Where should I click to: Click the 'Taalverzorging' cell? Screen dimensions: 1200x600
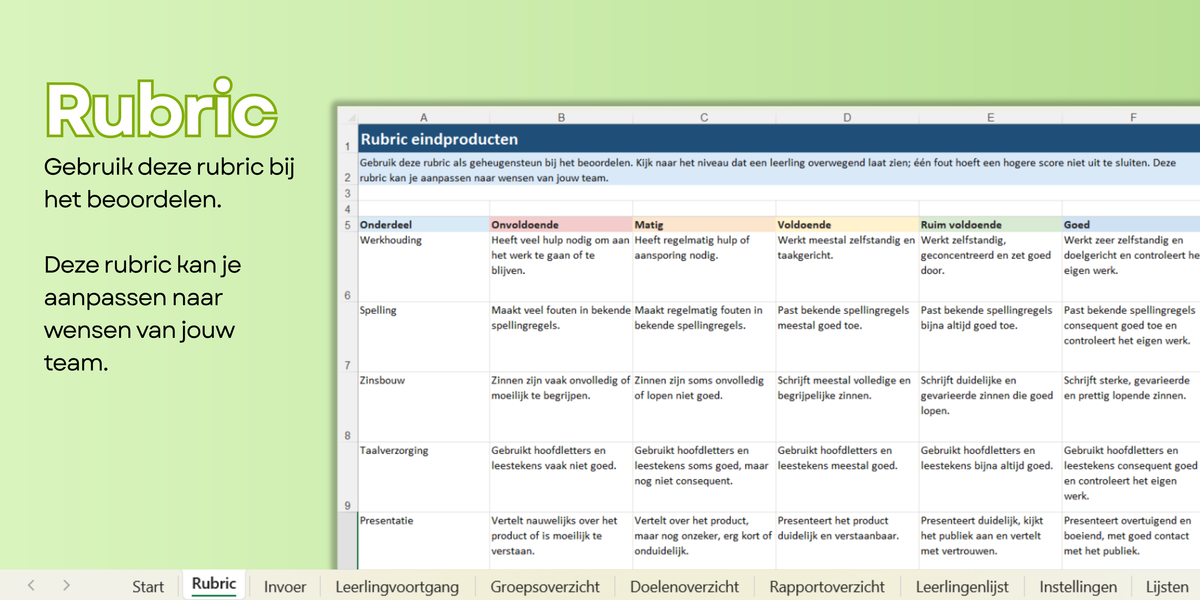[423, 477]
